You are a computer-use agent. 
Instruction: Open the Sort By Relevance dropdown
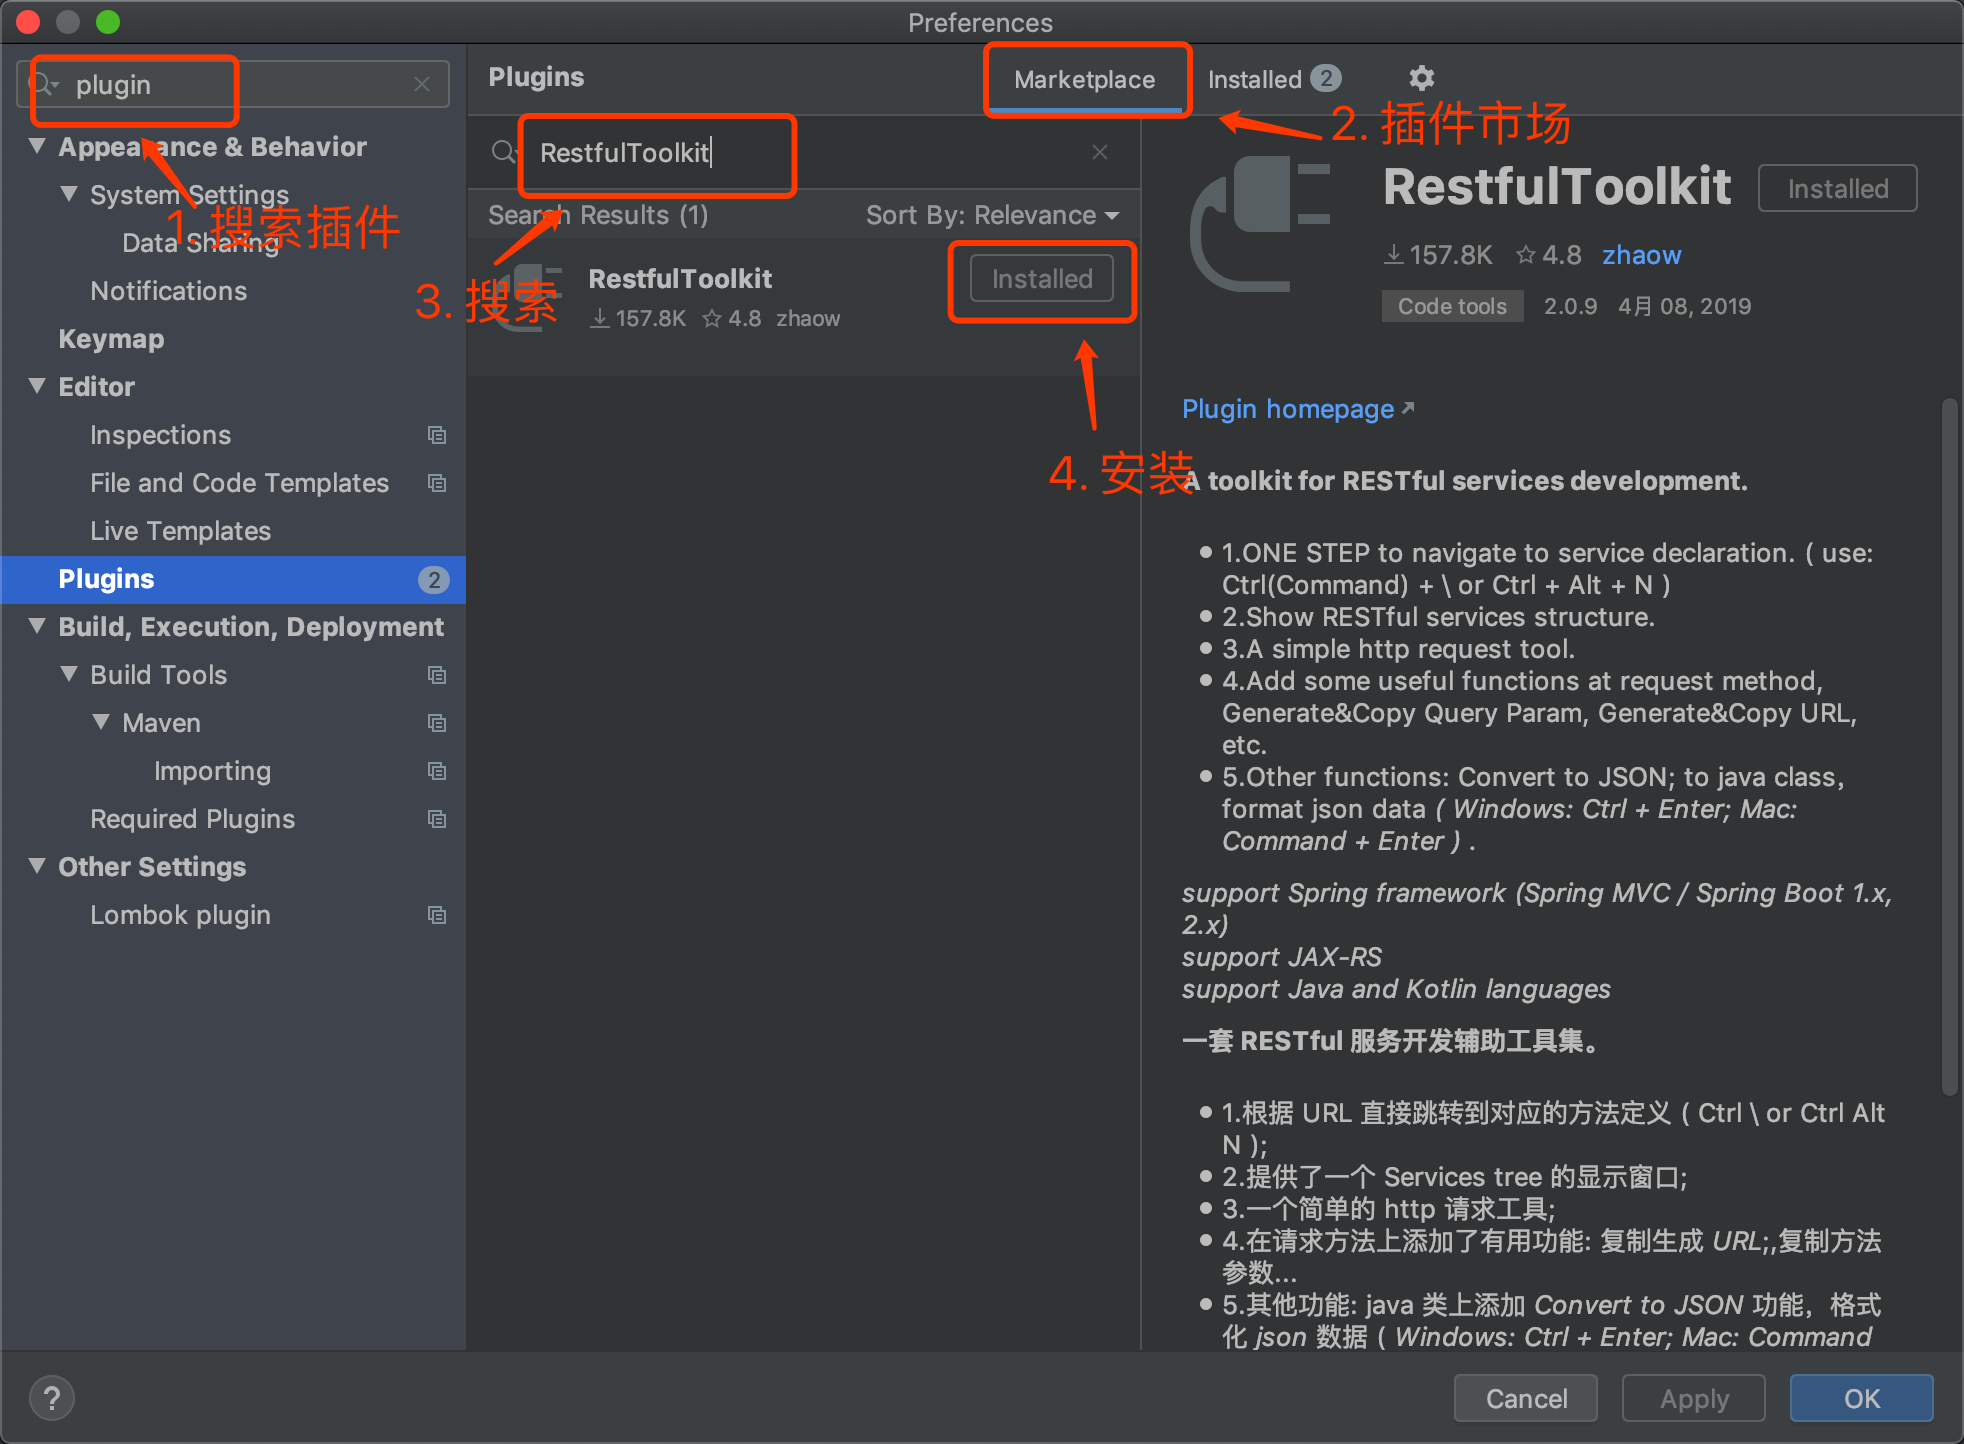(x=992, y=215)
